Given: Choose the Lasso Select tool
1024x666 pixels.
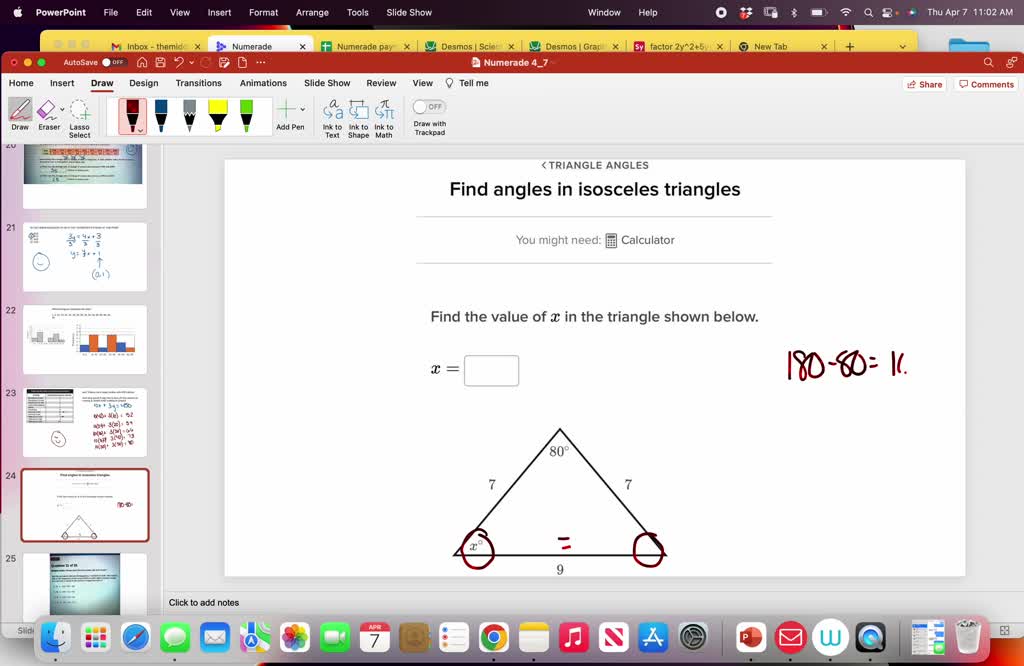Looking at the screenshot, I should (79, 112).
